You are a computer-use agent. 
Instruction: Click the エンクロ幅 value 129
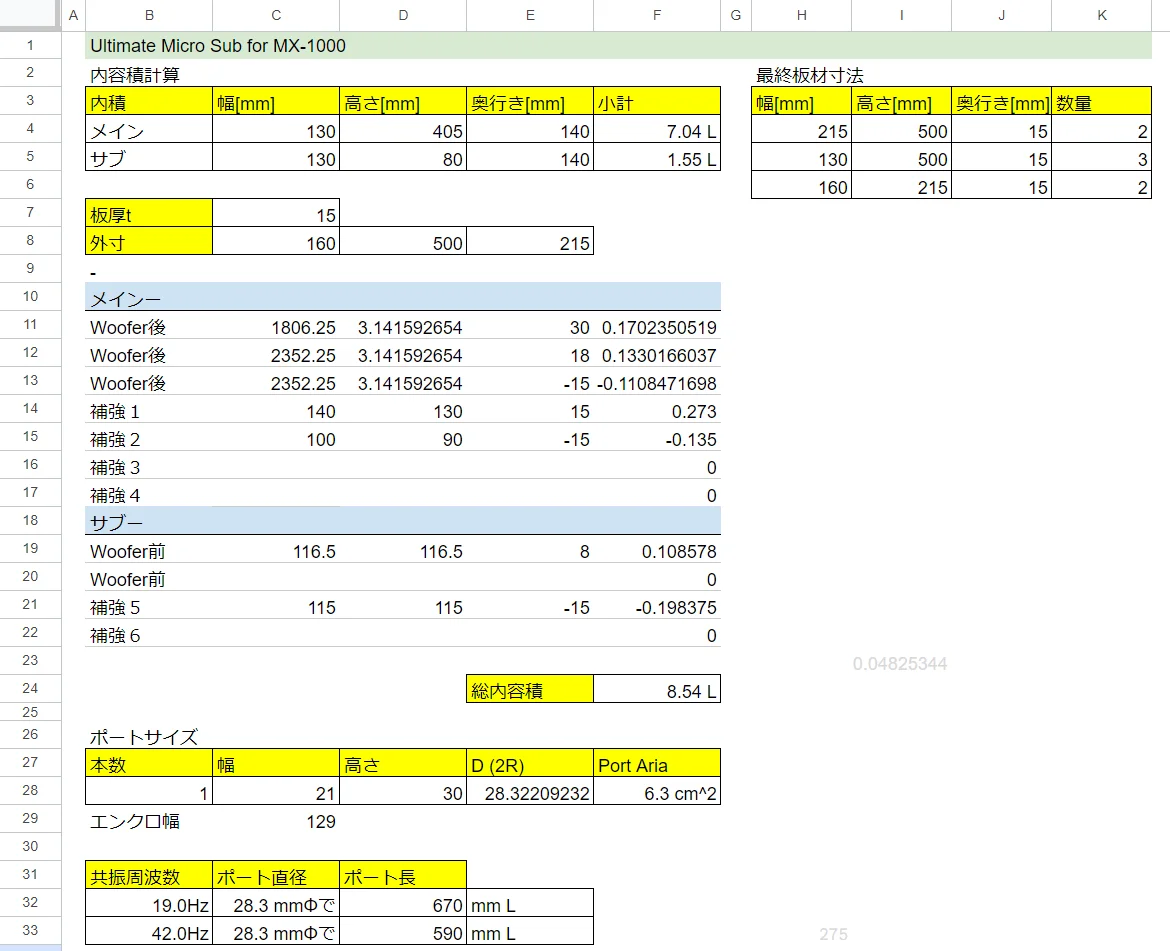tap(276, 822)
